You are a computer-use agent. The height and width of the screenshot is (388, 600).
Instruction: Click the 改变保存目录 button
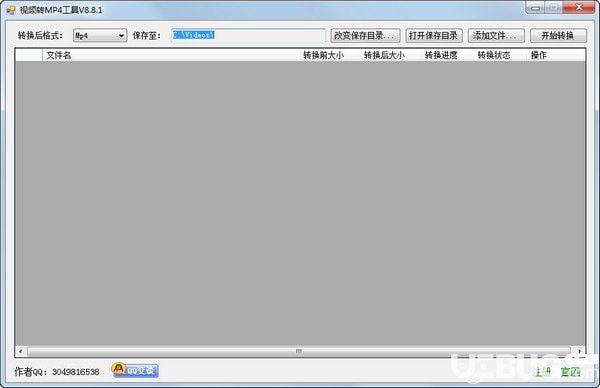[x=365, y=36]
